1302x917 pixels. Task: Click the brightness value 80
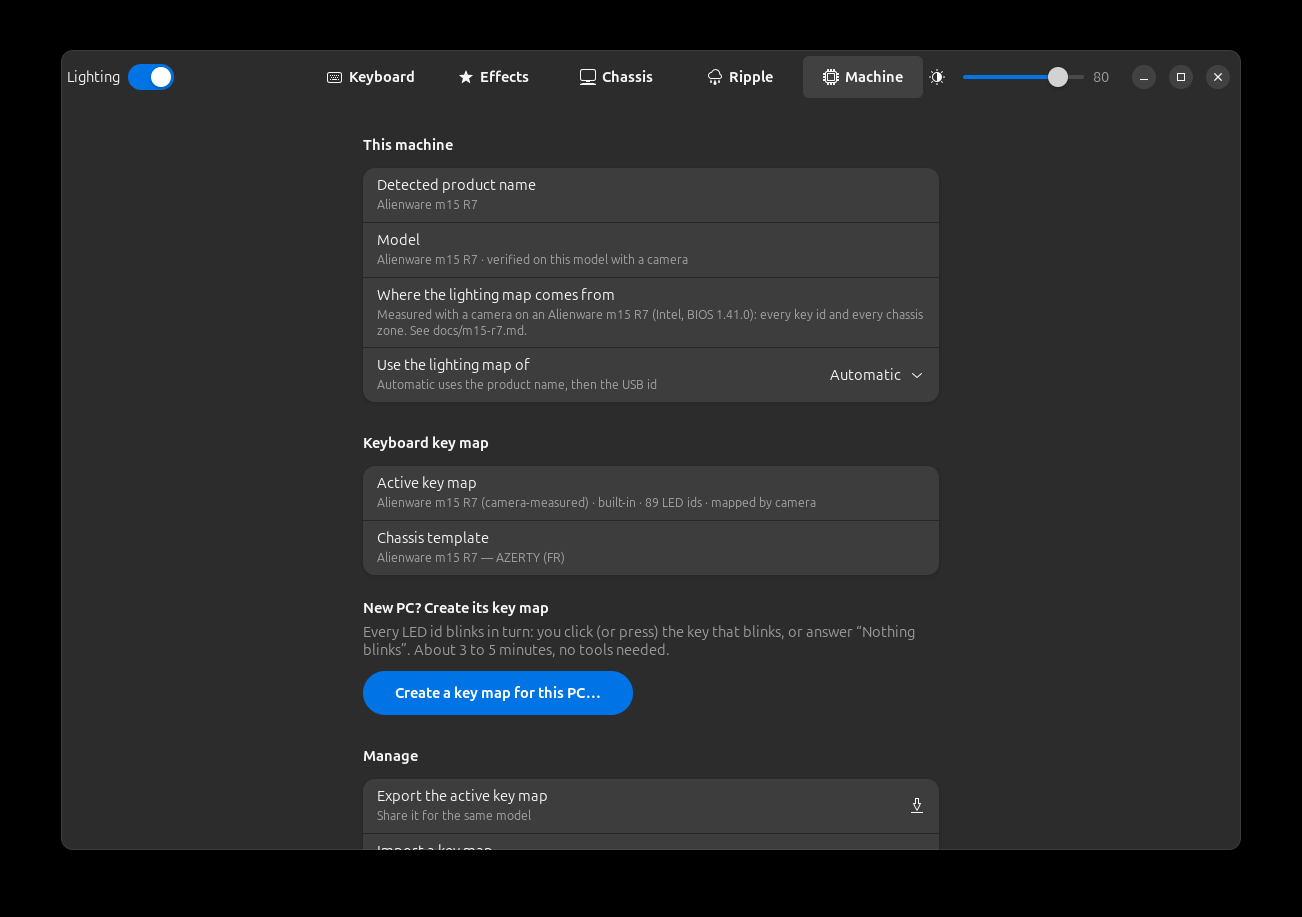pyautogui.click(x=1101, y=77)
